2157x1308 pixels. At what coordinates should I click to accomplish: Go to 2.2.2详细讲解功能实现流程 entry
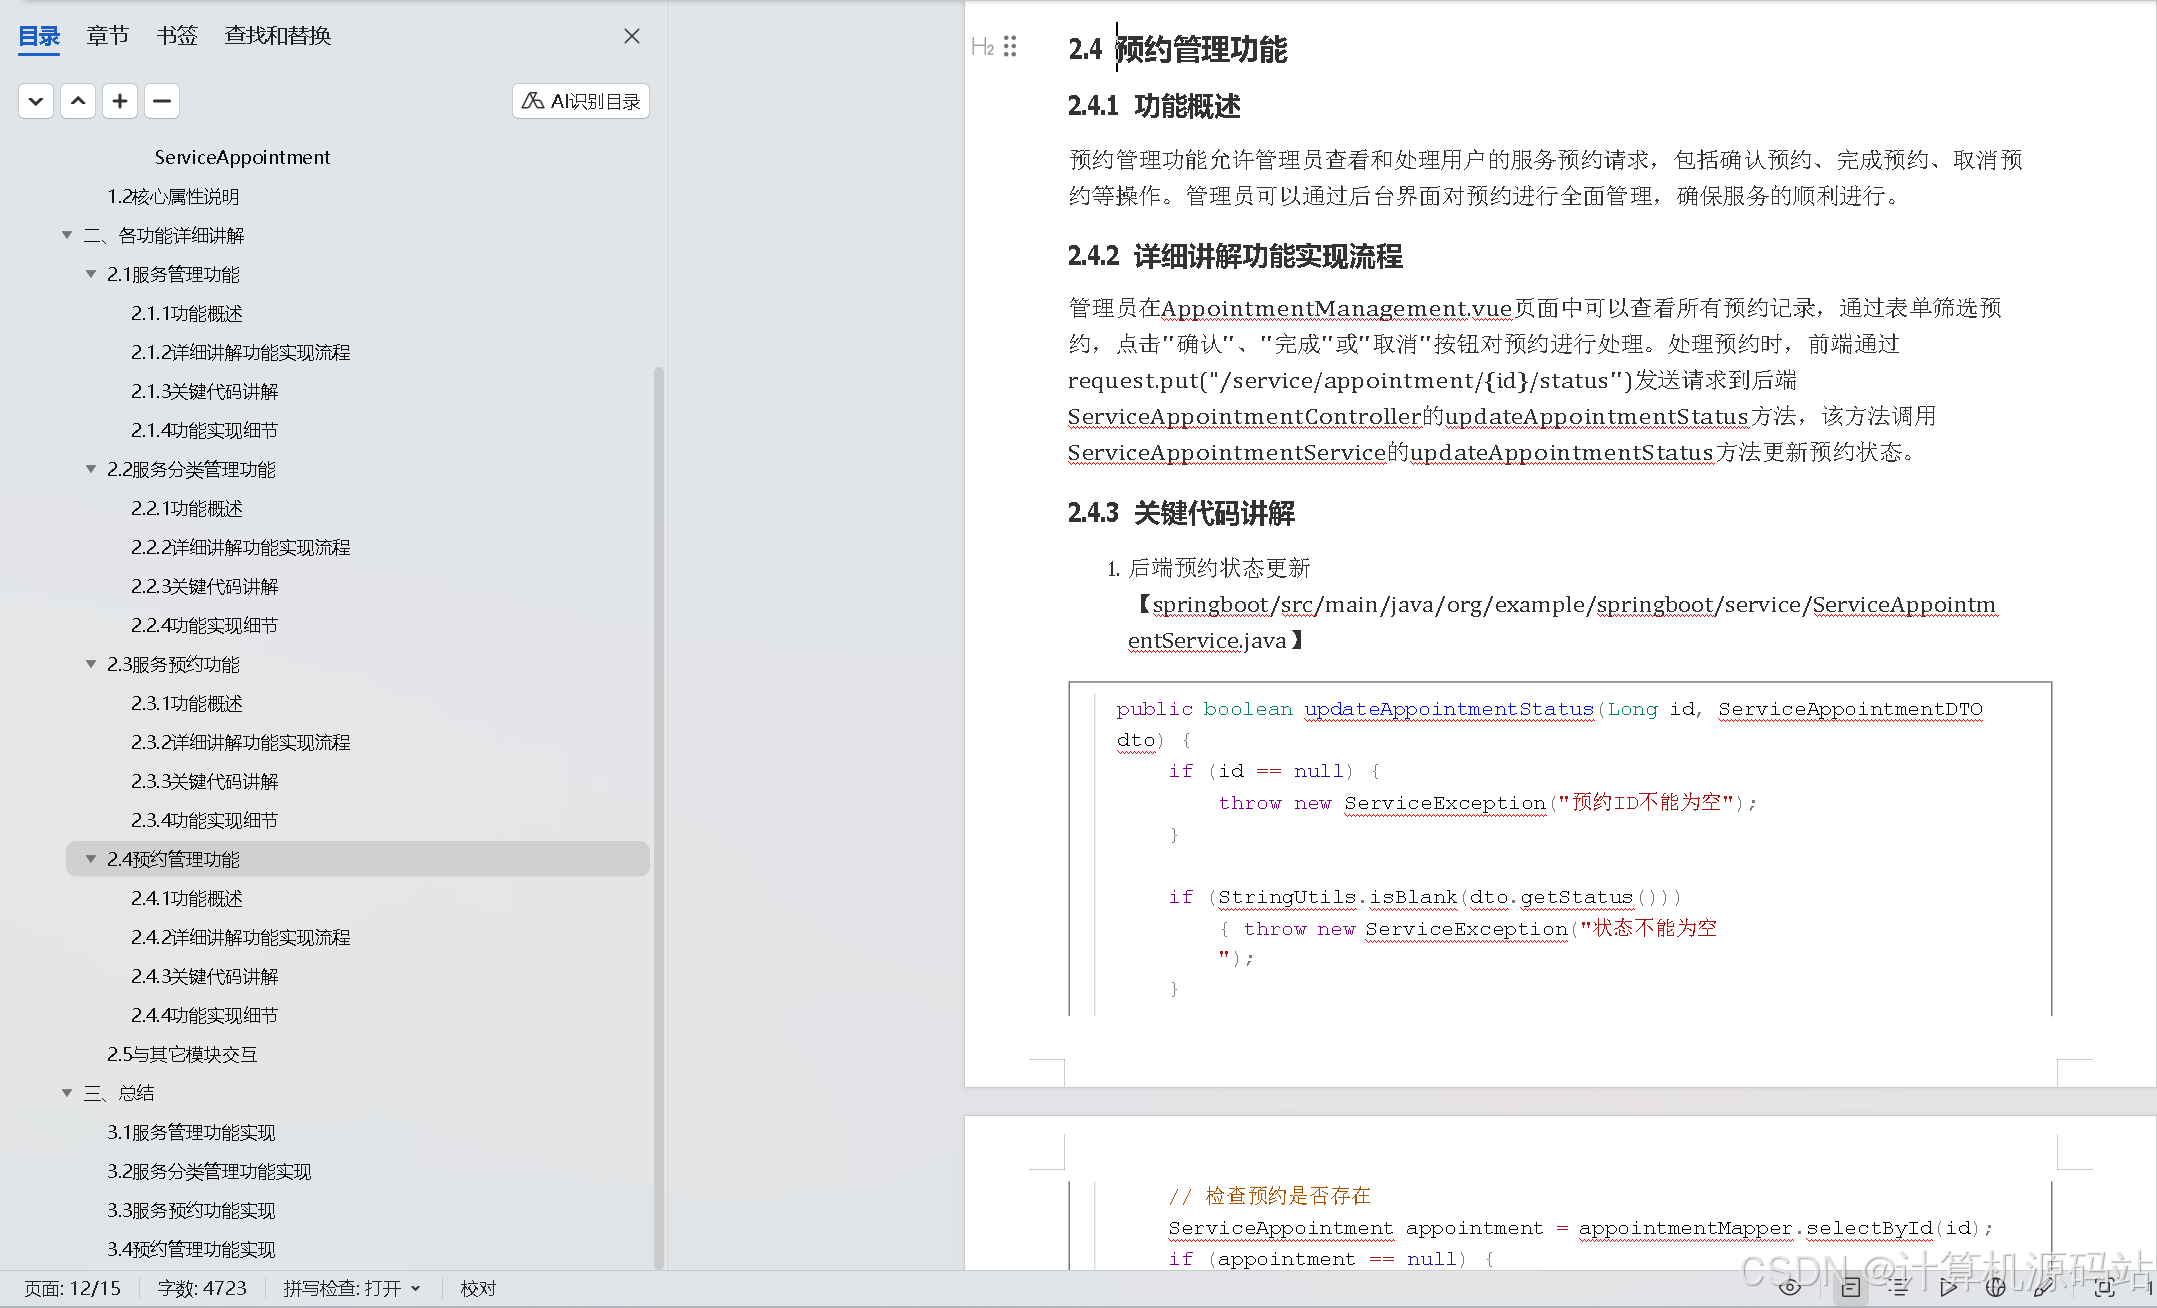[241, 547]
